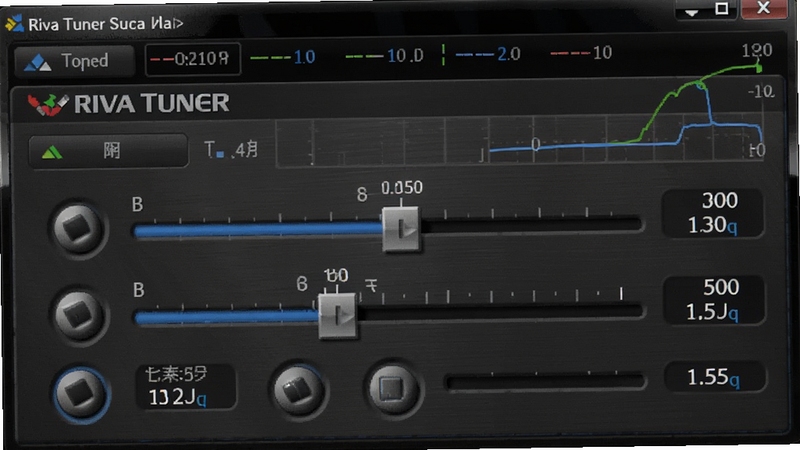Click the blue 2.0 legend entry
This screenshot has height=450, width=800.
click(488, 54)
